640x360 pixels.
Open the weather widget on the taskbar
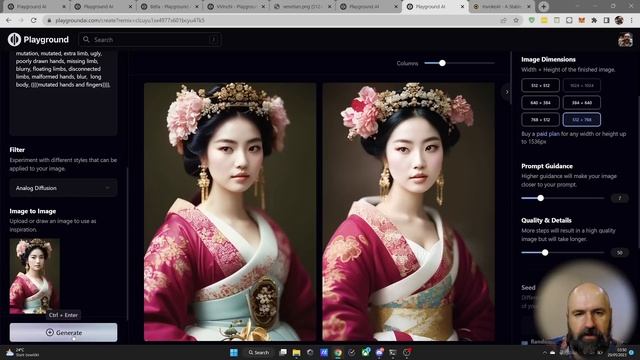pos(22,352)
